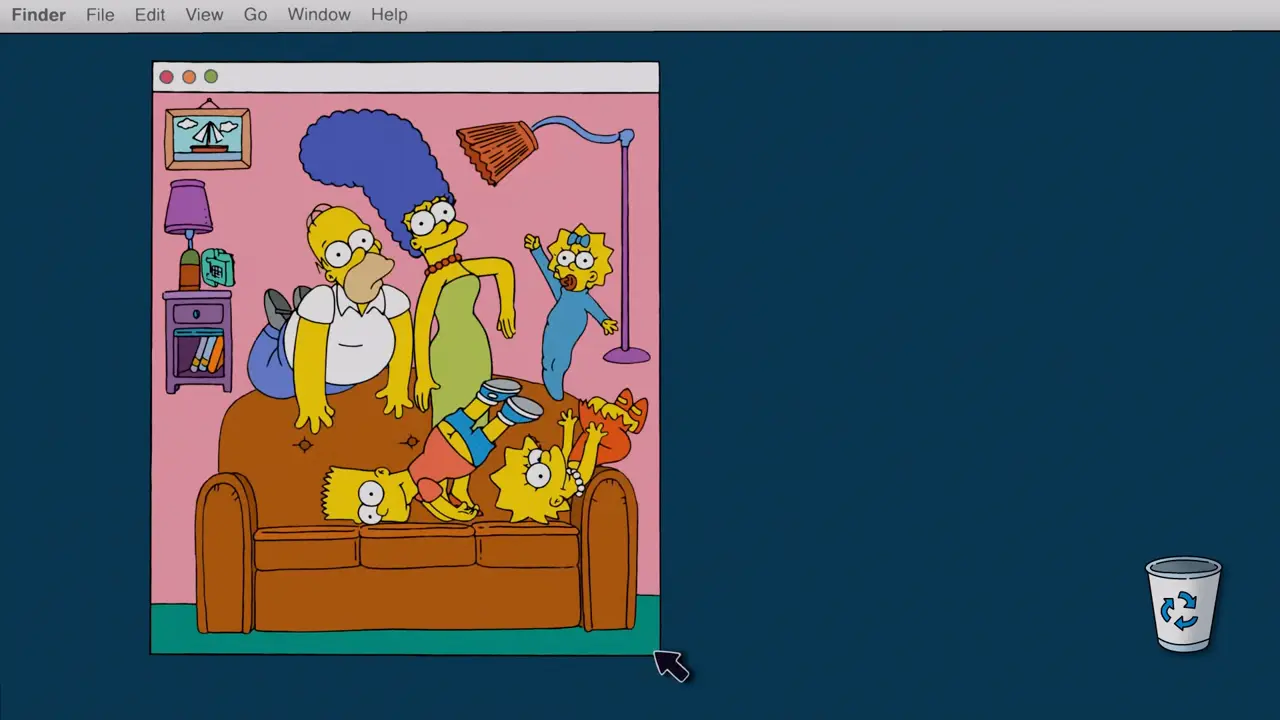
Task: Open the Edit menu
Action: 150,15
